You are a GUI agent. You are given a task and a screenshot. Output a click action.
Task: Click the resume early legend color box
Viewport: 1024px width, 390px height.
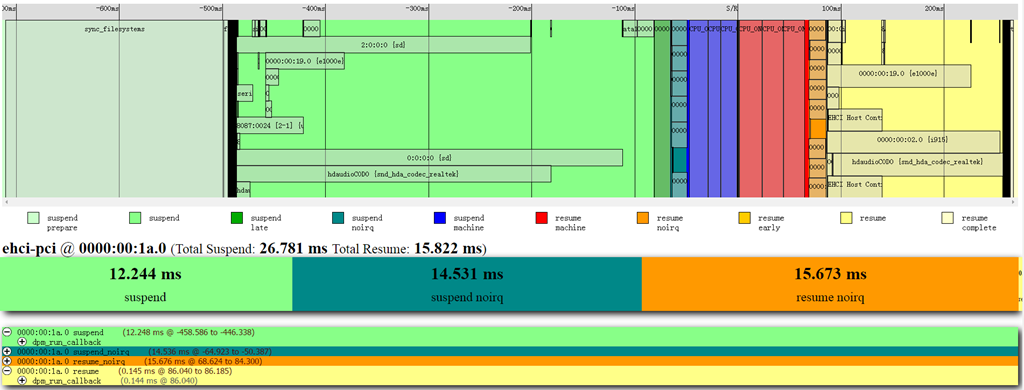point(744,218)
